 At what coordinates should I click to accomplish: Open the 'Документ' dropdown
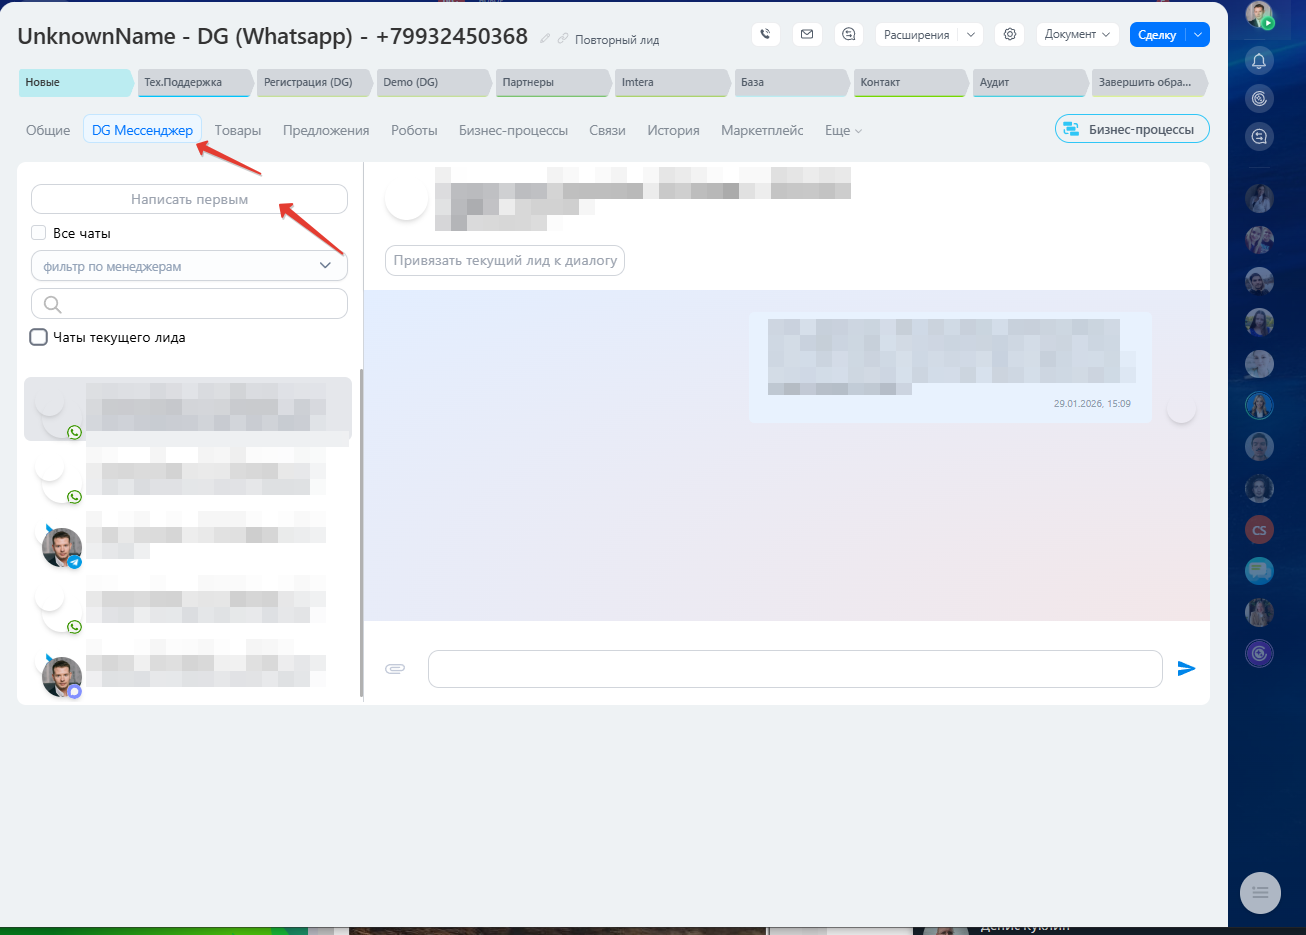coord(1077,34)
